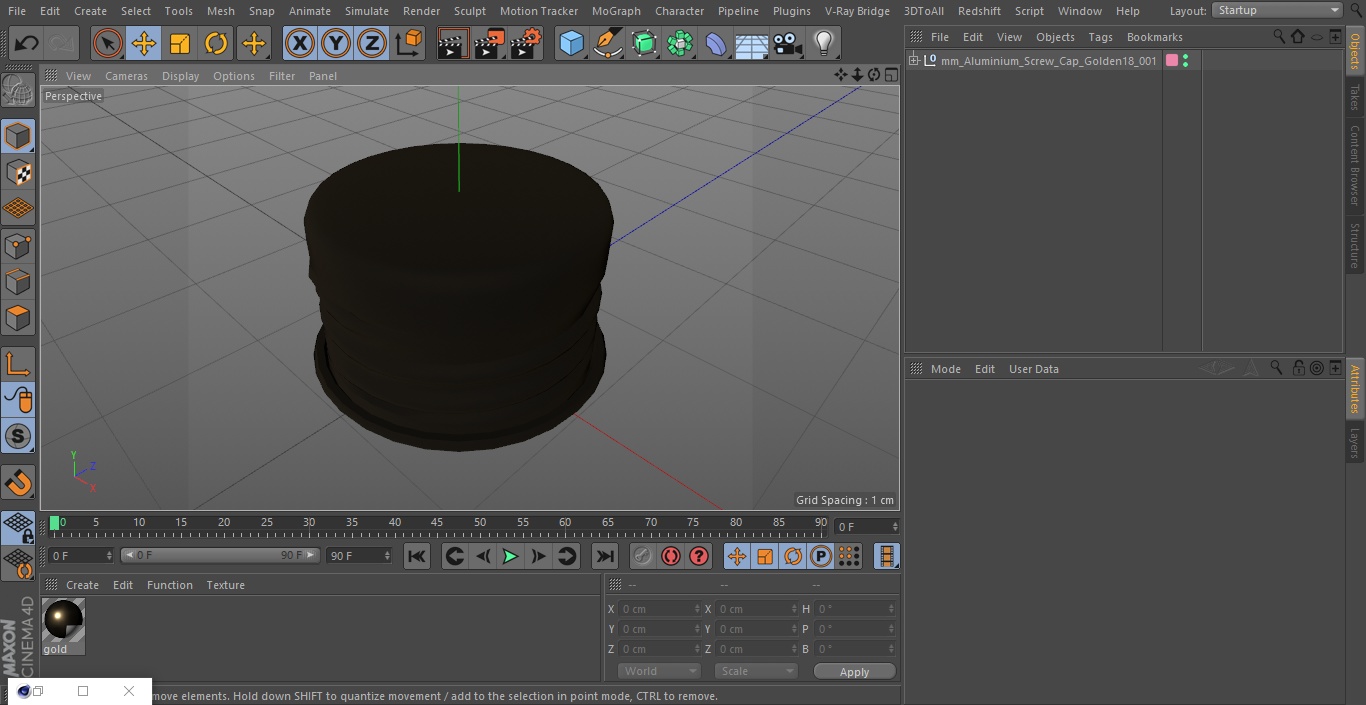Open the MoGraph menu
Image resolution: width=1366 pixels, height=705 pixels.
point(616,11)
